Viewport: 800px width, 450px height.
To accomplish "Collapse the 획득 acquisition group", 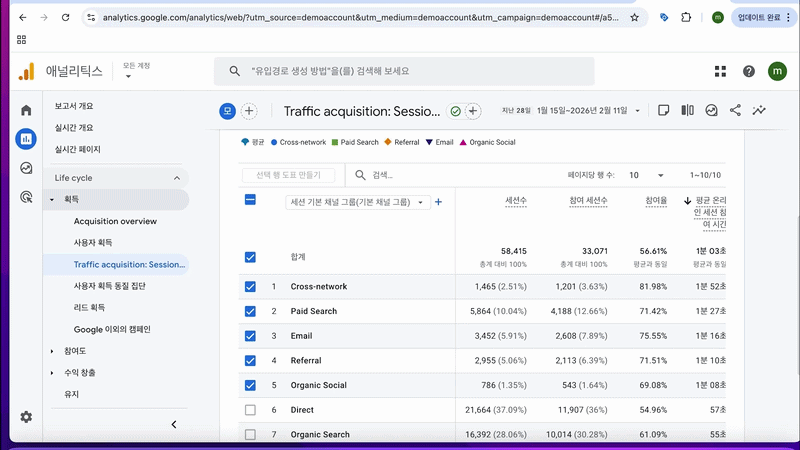I will (52, 199).
